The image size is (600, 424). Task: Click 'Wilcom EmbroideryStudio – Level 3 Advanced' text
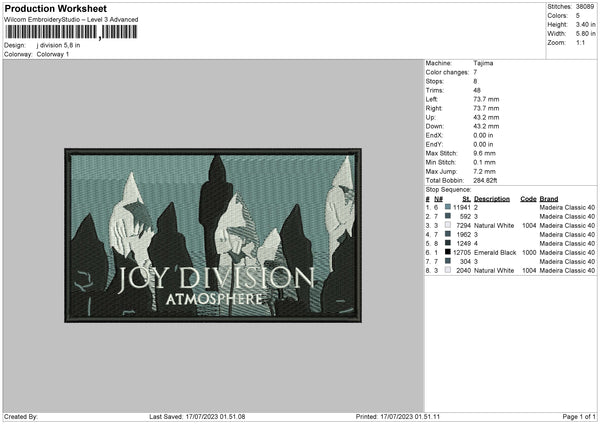(71, 20)
